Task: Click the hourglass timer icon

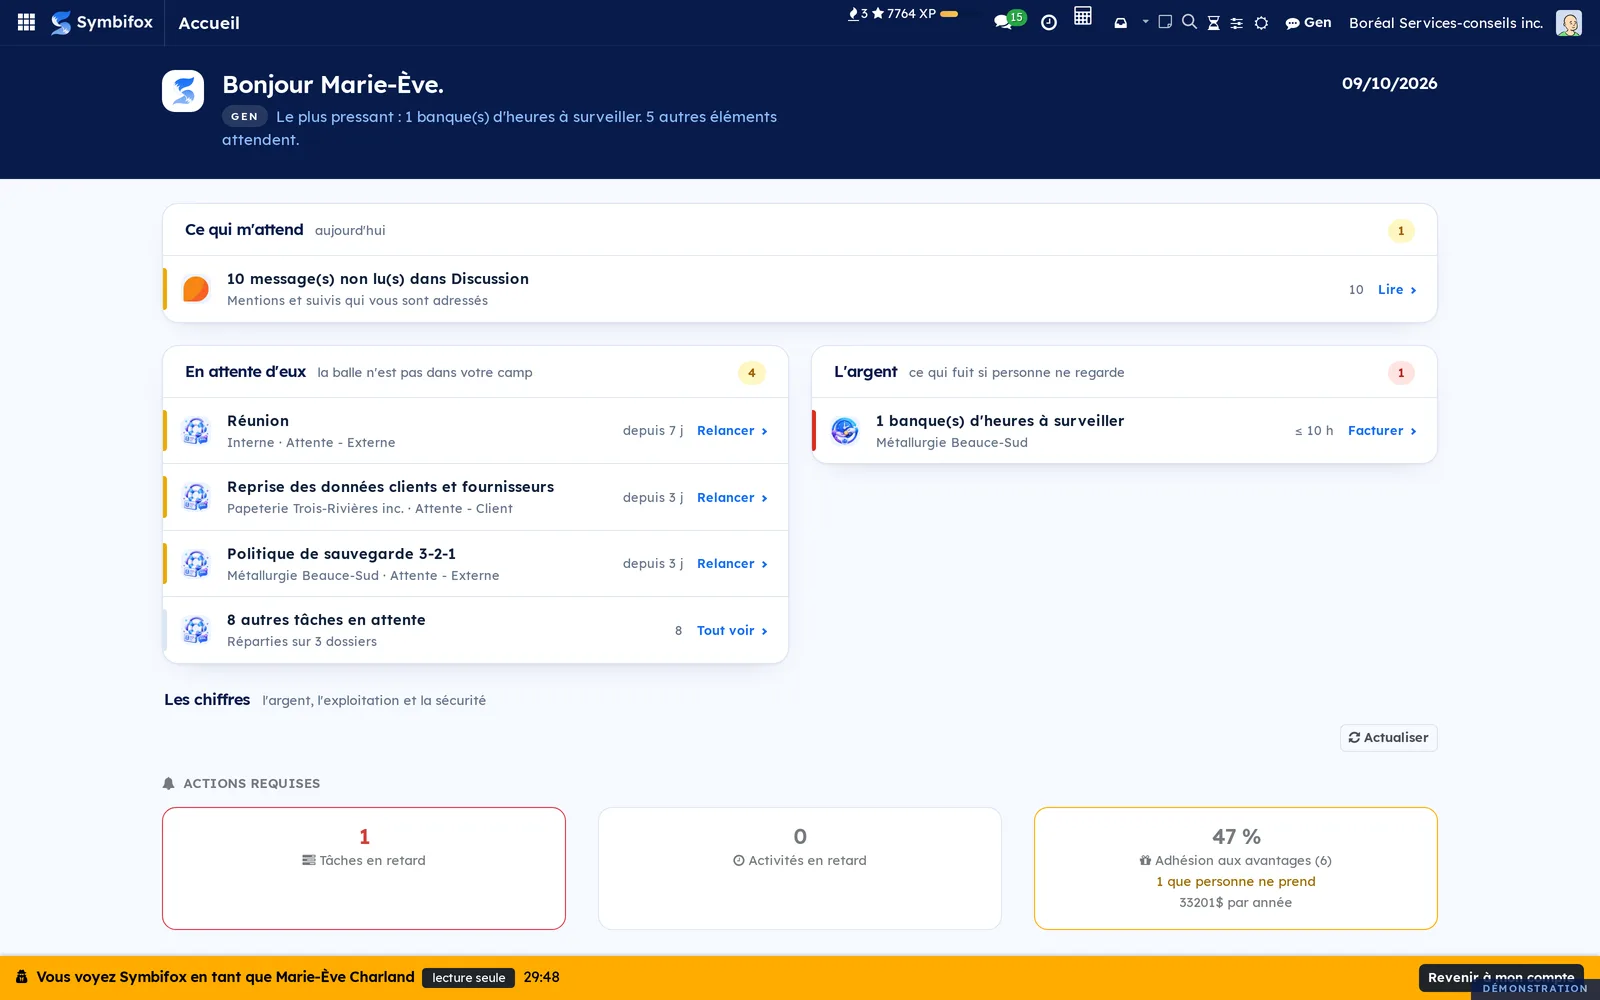Action: pyautogui.click(x=1213, y=23)
